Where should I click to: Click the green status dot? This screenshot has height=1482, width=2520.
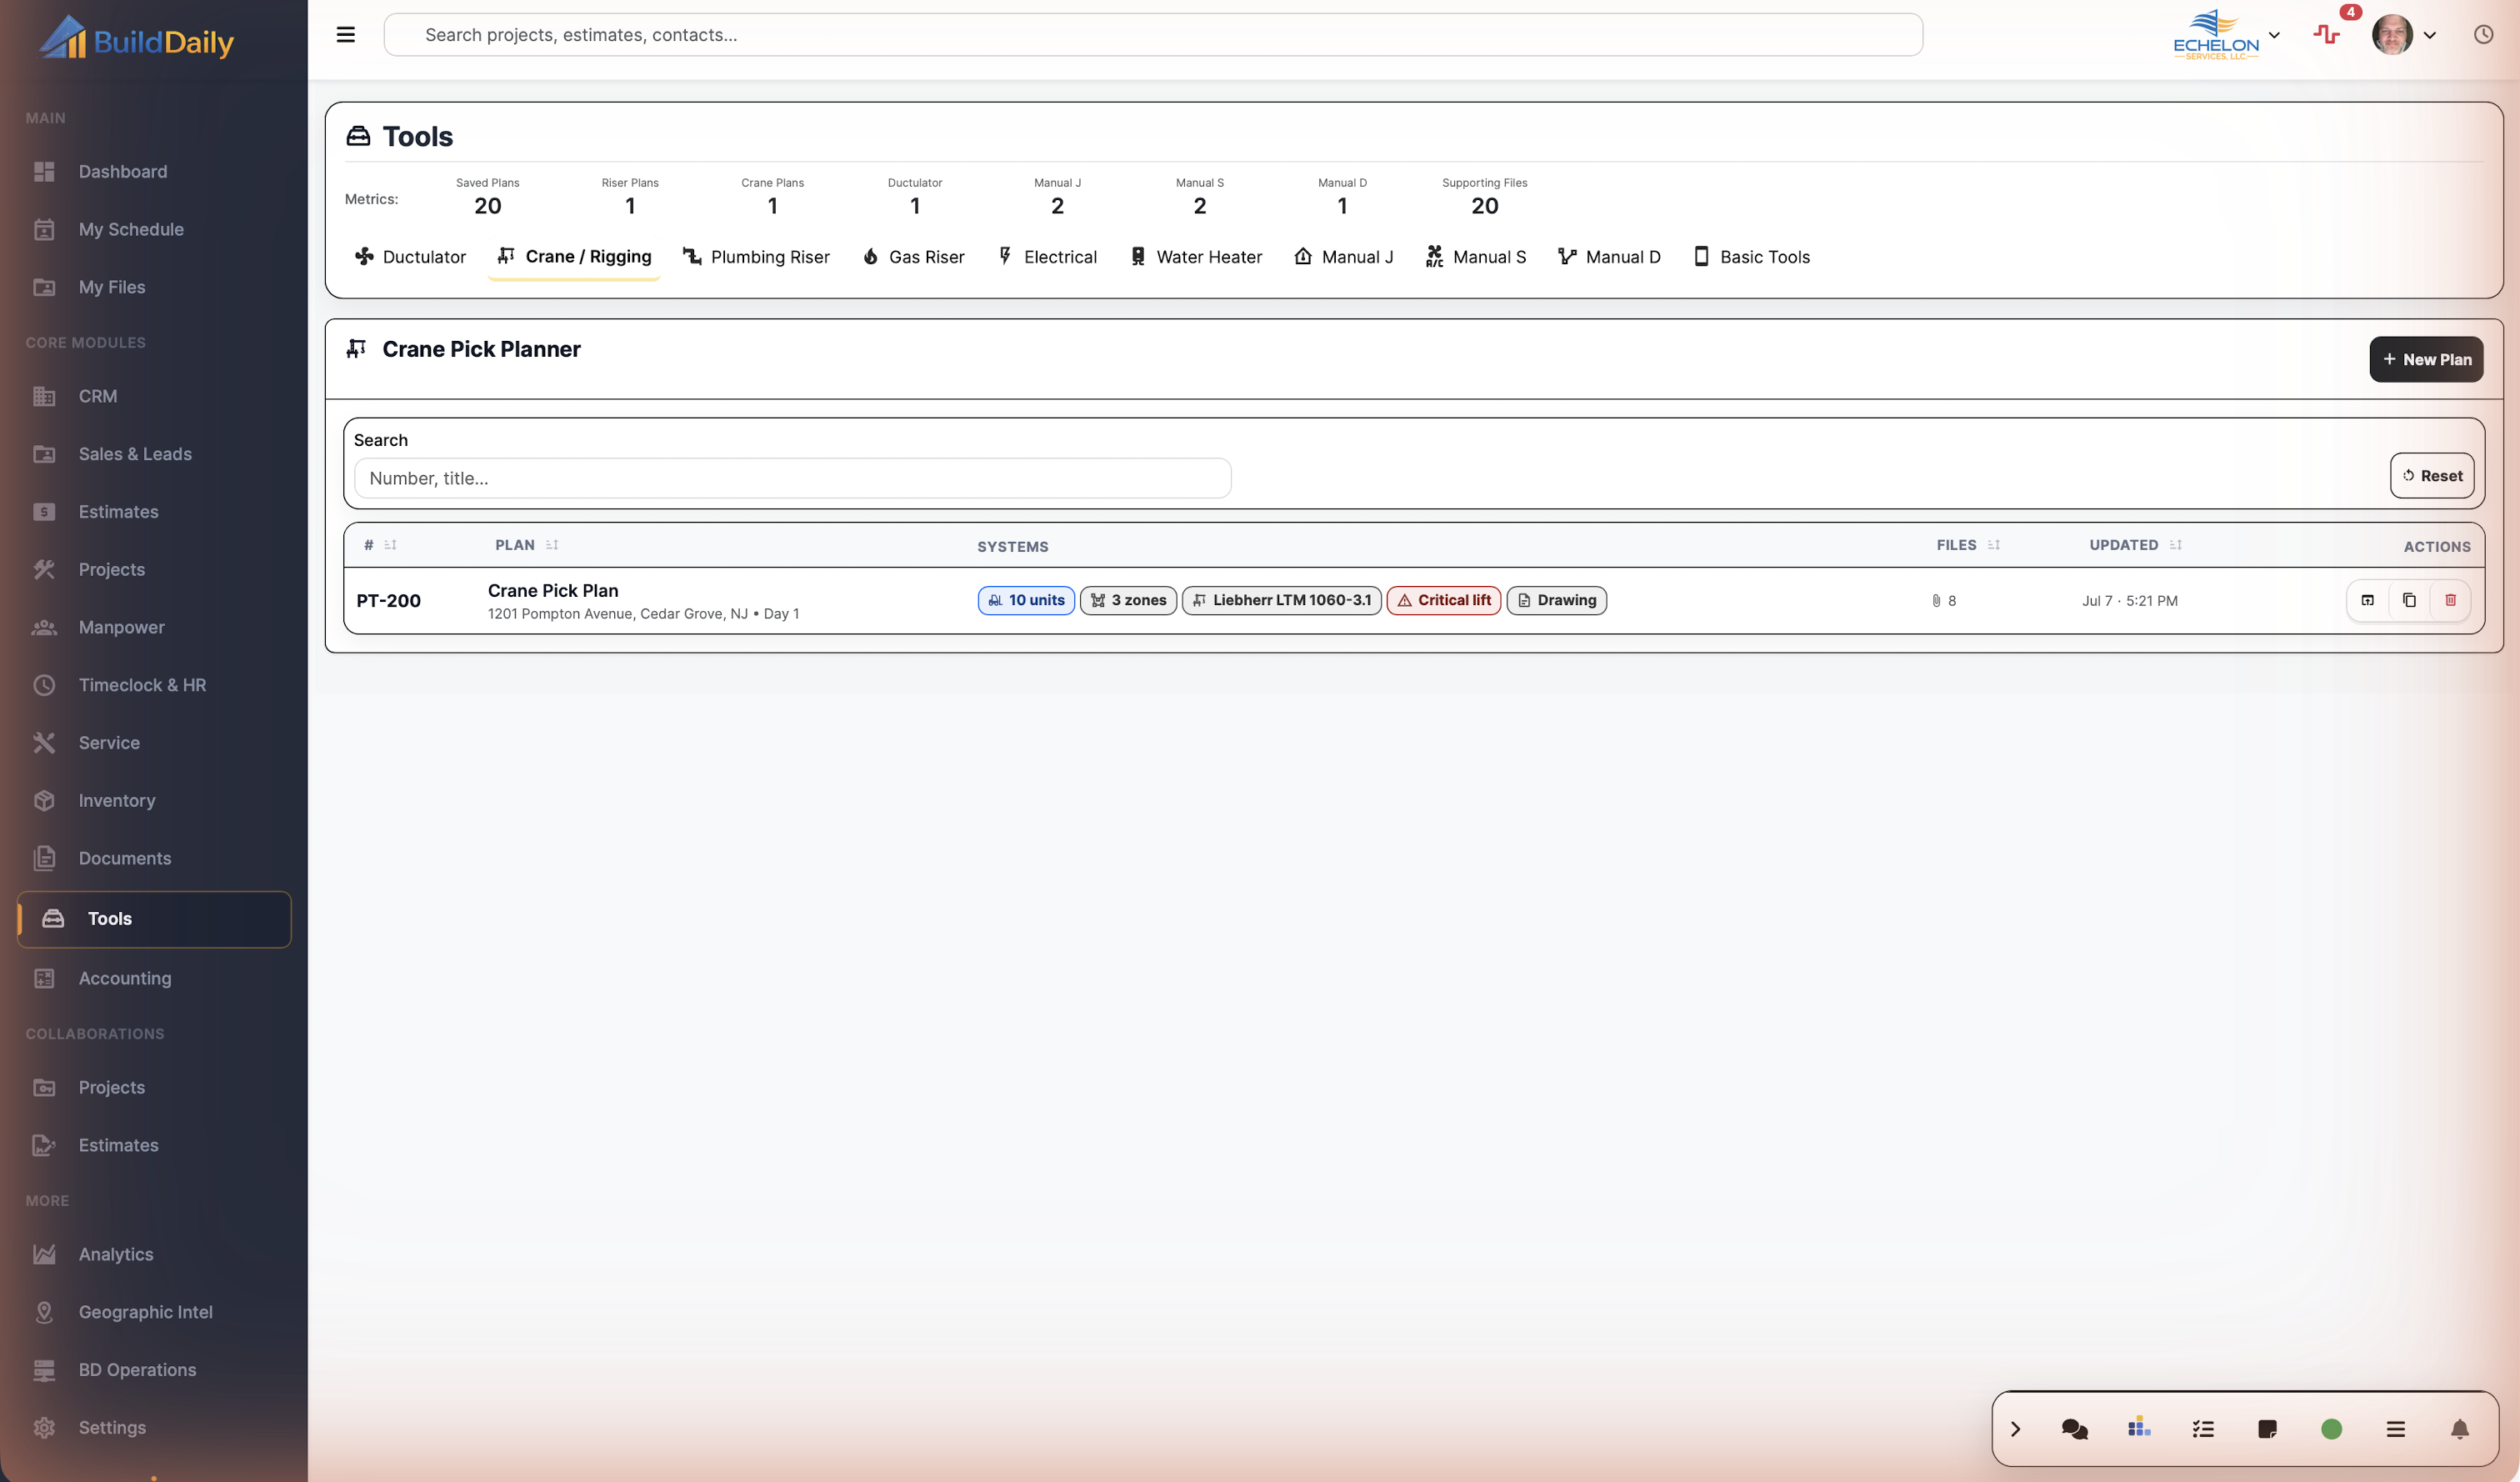point(2331,1429)
